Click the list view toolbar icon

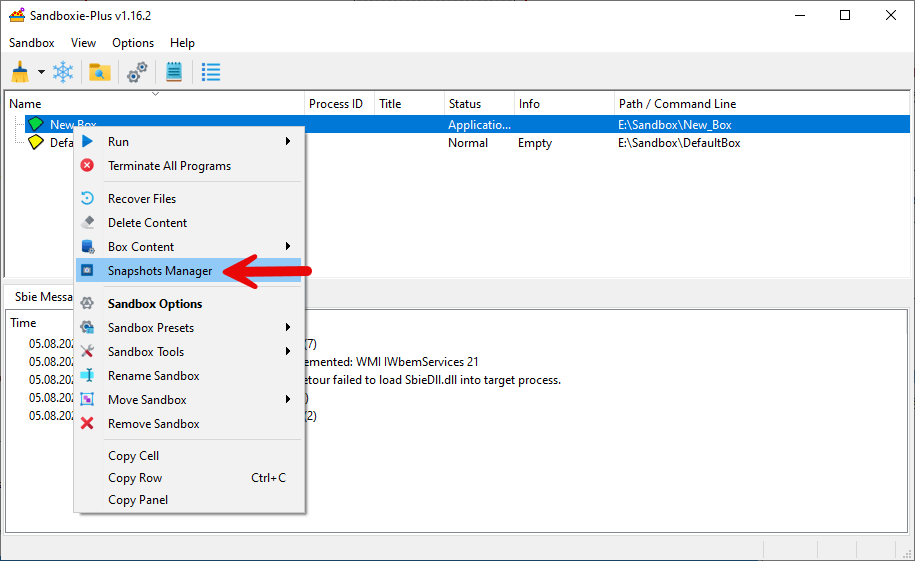(211, 72)
